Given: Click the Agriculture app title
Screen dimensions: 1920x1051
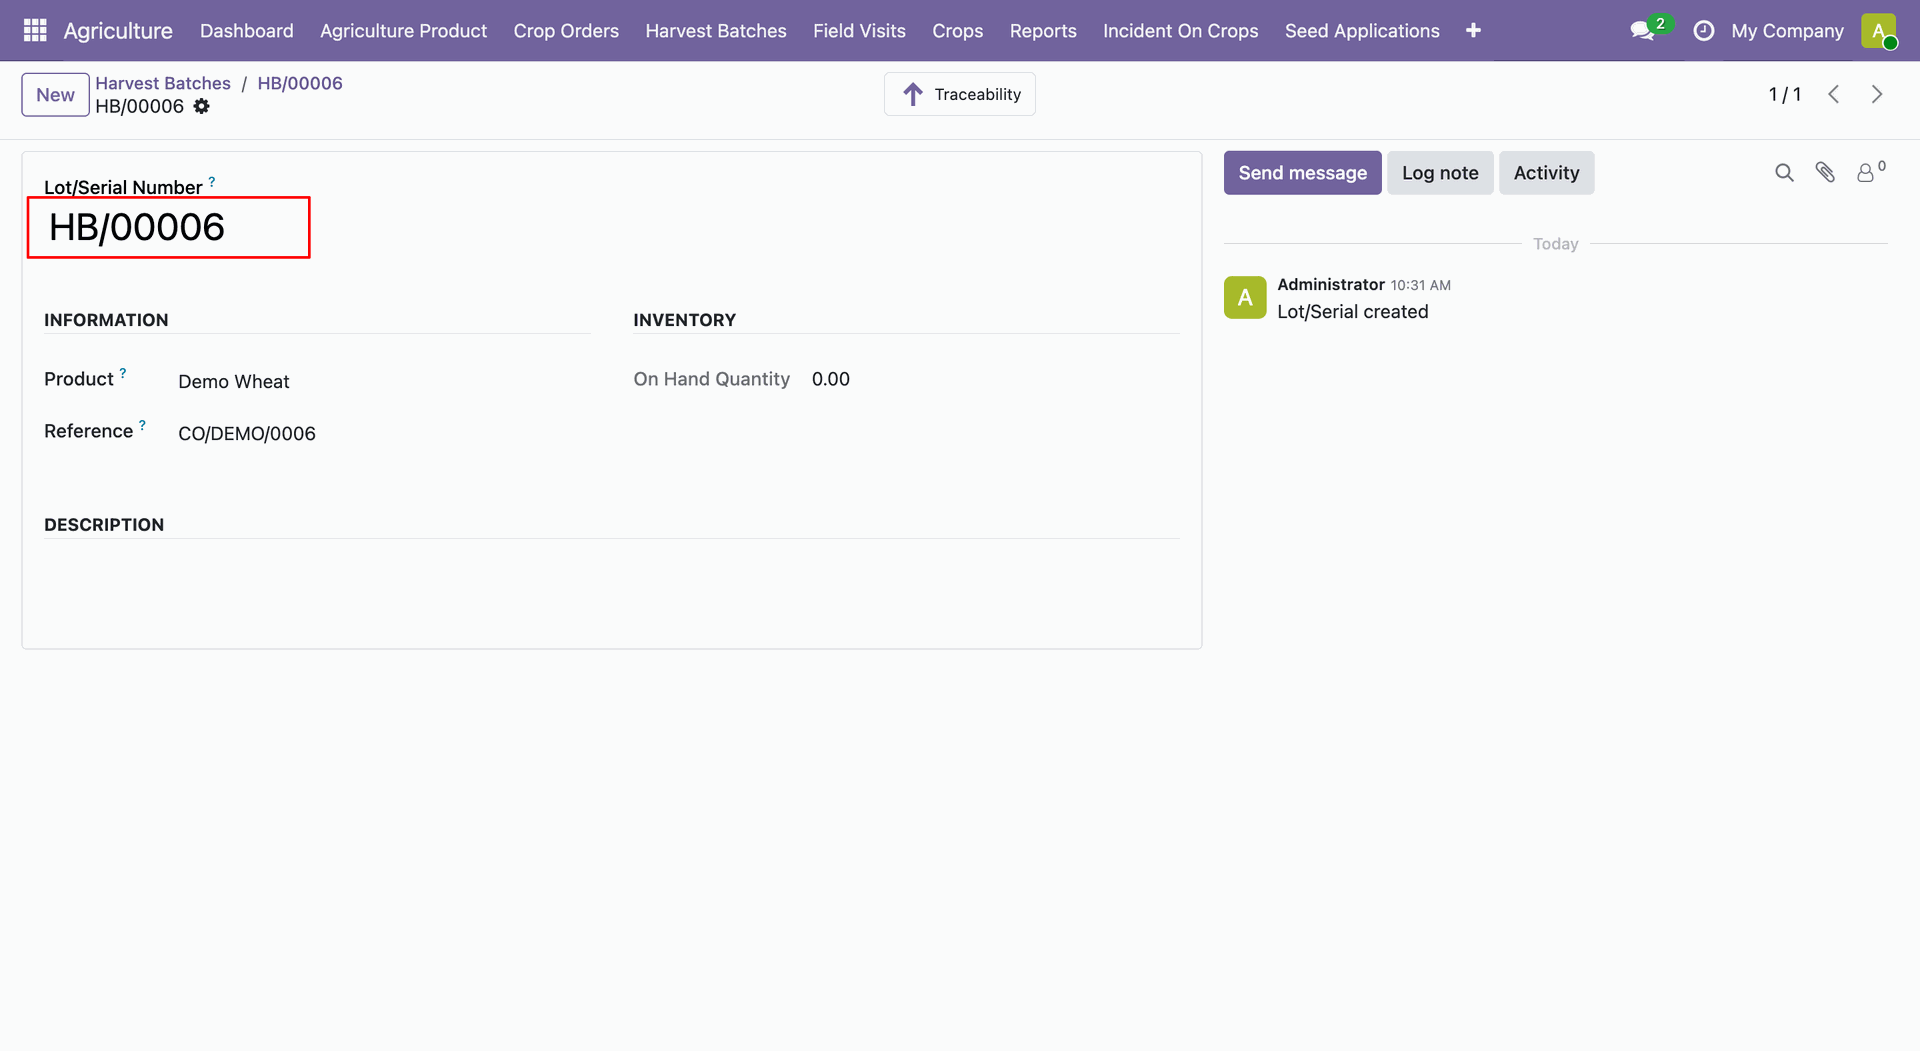Looking at the screenshot, I should point(118,31).
